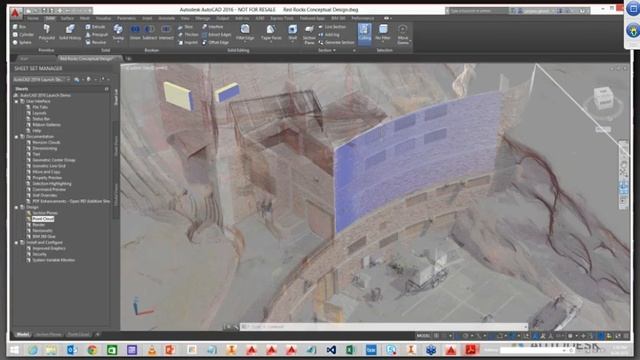This screenshot has width=640, height=360.
Task: Apply the Subtract boolean tool
Action: point(149,32)
